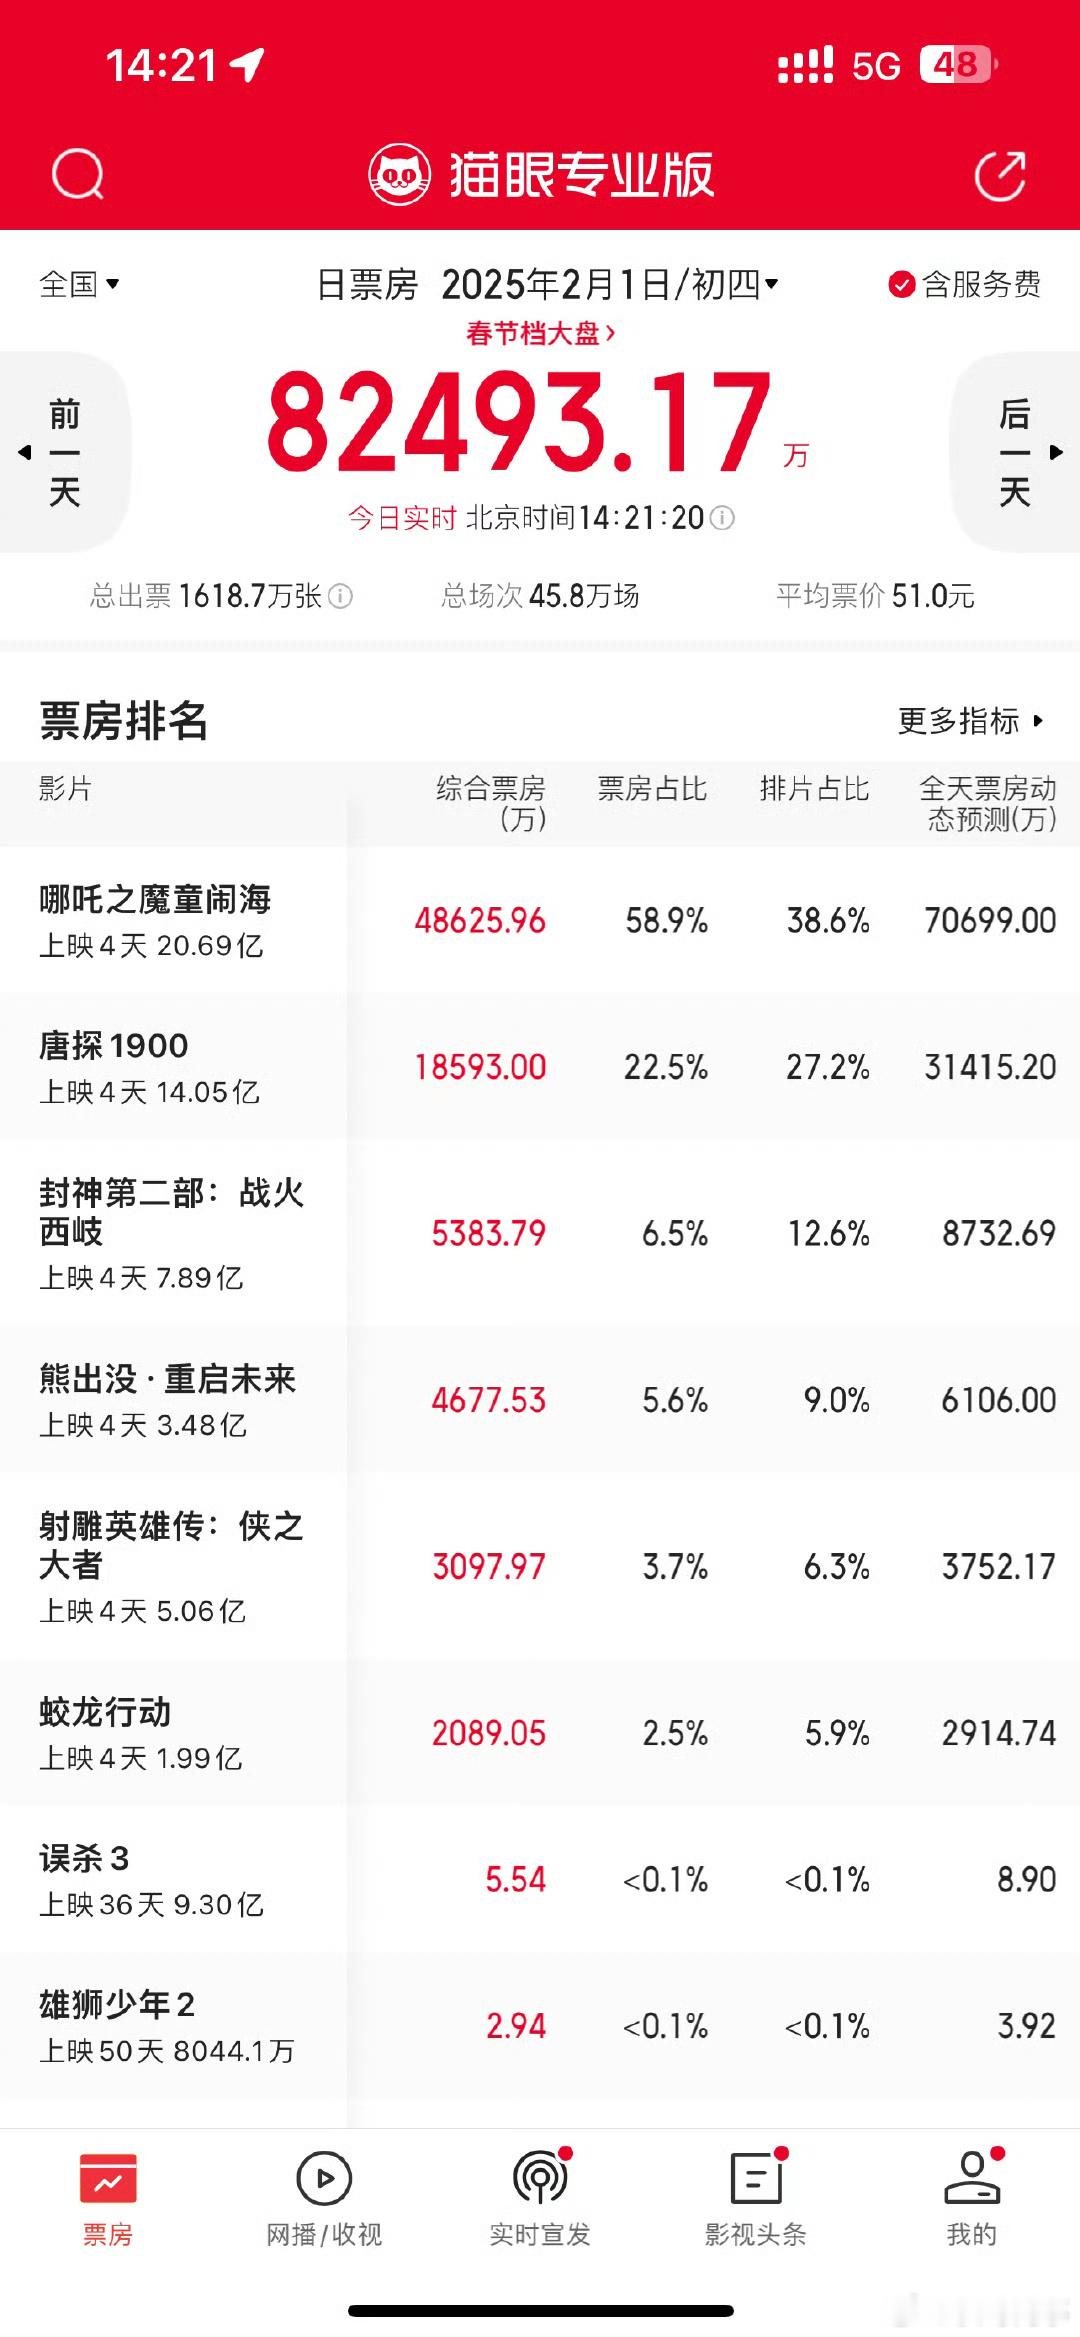Go to next day 后一天
The width and height of the screenshot is (1080, 2337).
[1015, 452]
